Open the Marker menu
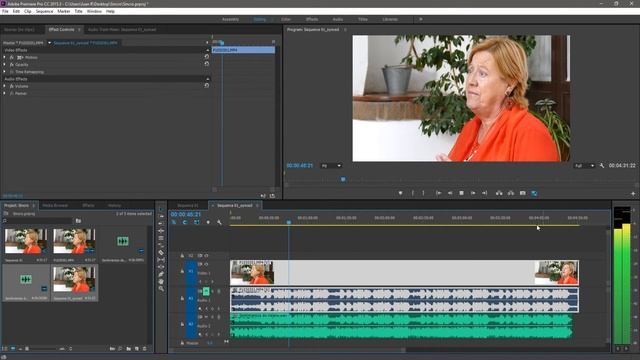Screen dimensions: 640x360 [64, 11]
